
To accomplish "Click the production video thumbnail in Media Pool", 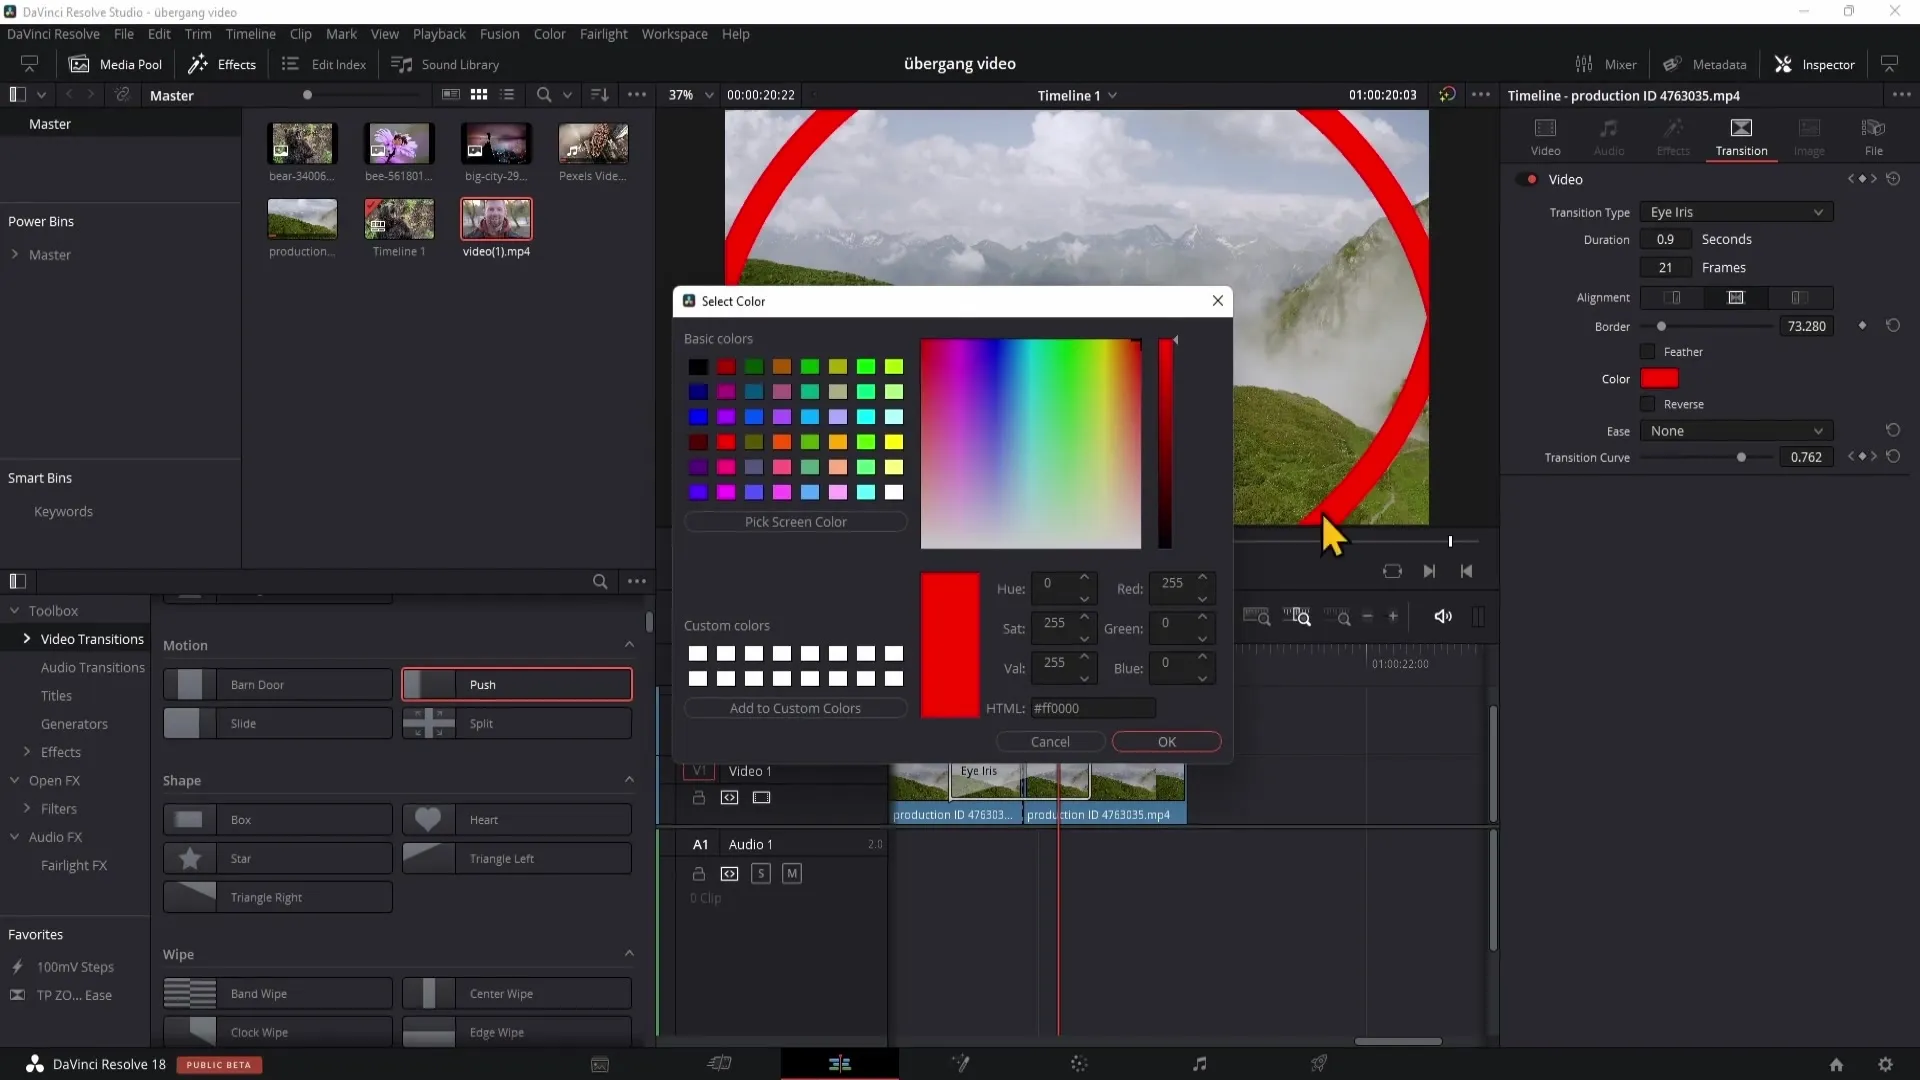I will coord(302,219).
